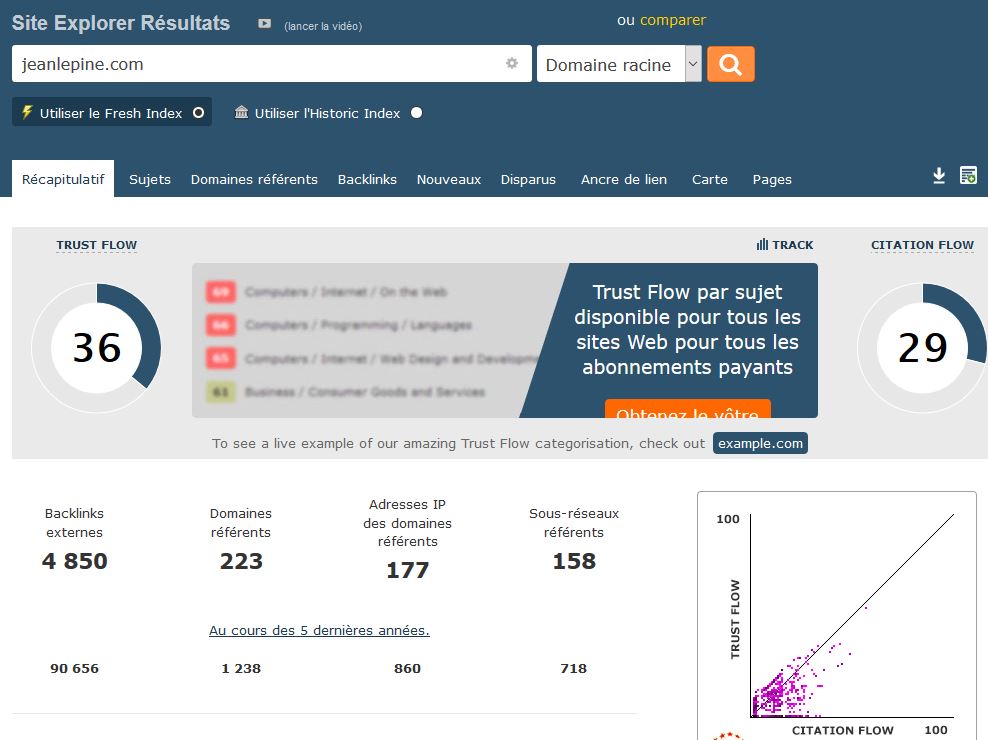Click the download arrow icon
This screenshot has height=740, width=988.
coord(939,176)
